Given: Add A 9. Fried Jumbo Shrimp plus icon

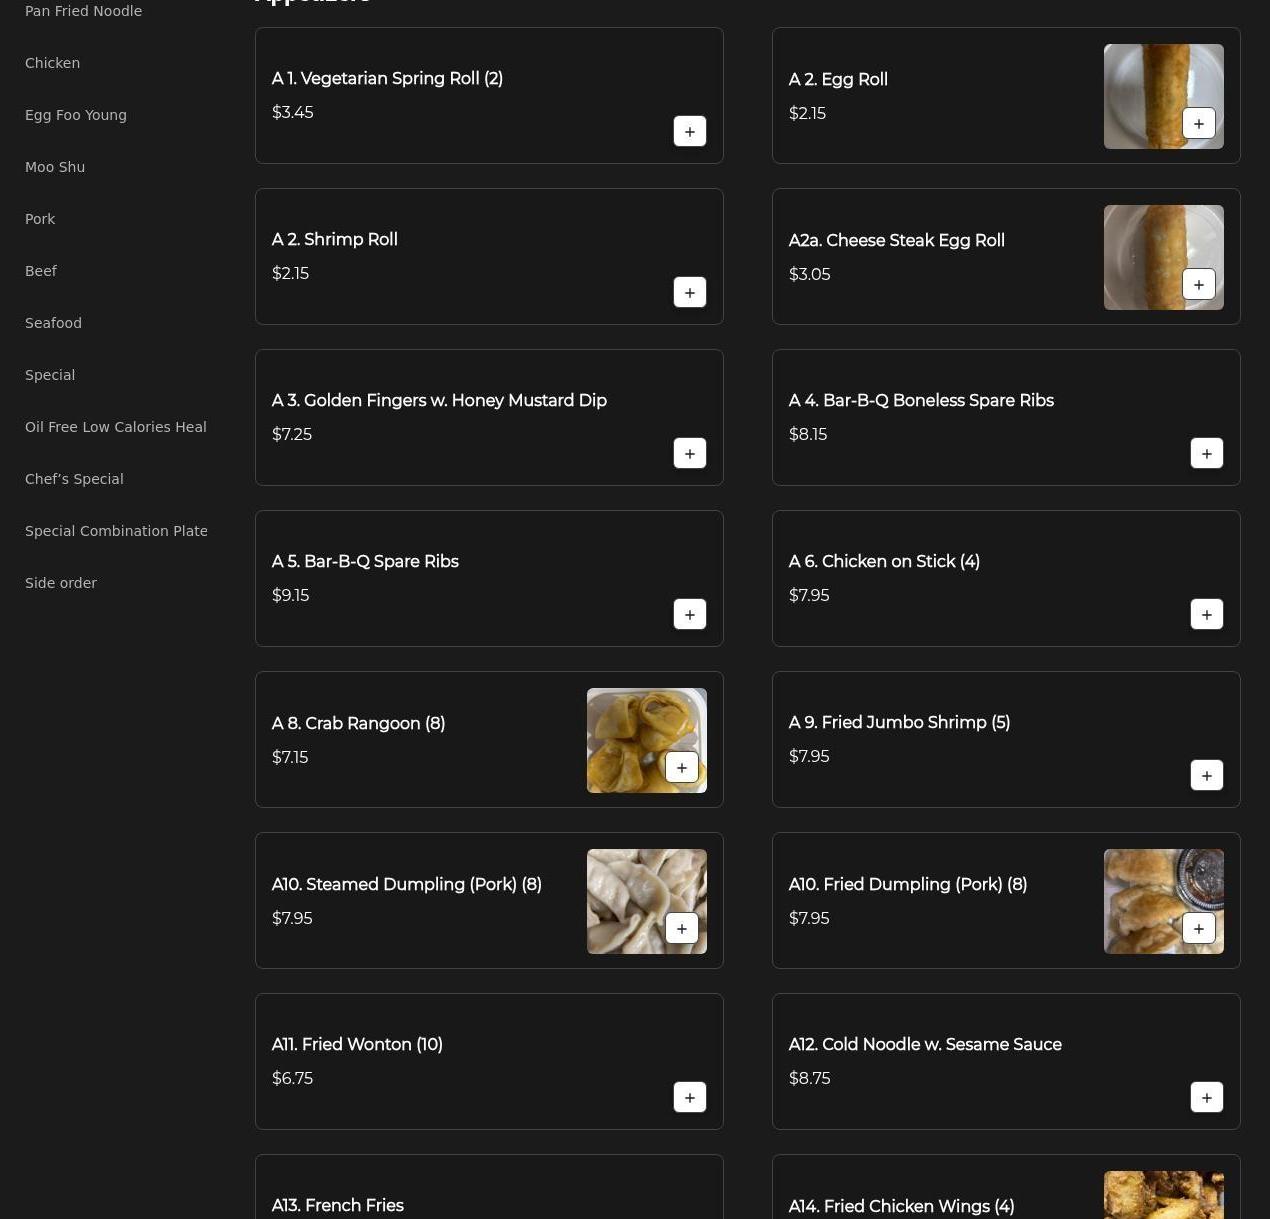Looking at the screenshot, I should (1207, 775).
